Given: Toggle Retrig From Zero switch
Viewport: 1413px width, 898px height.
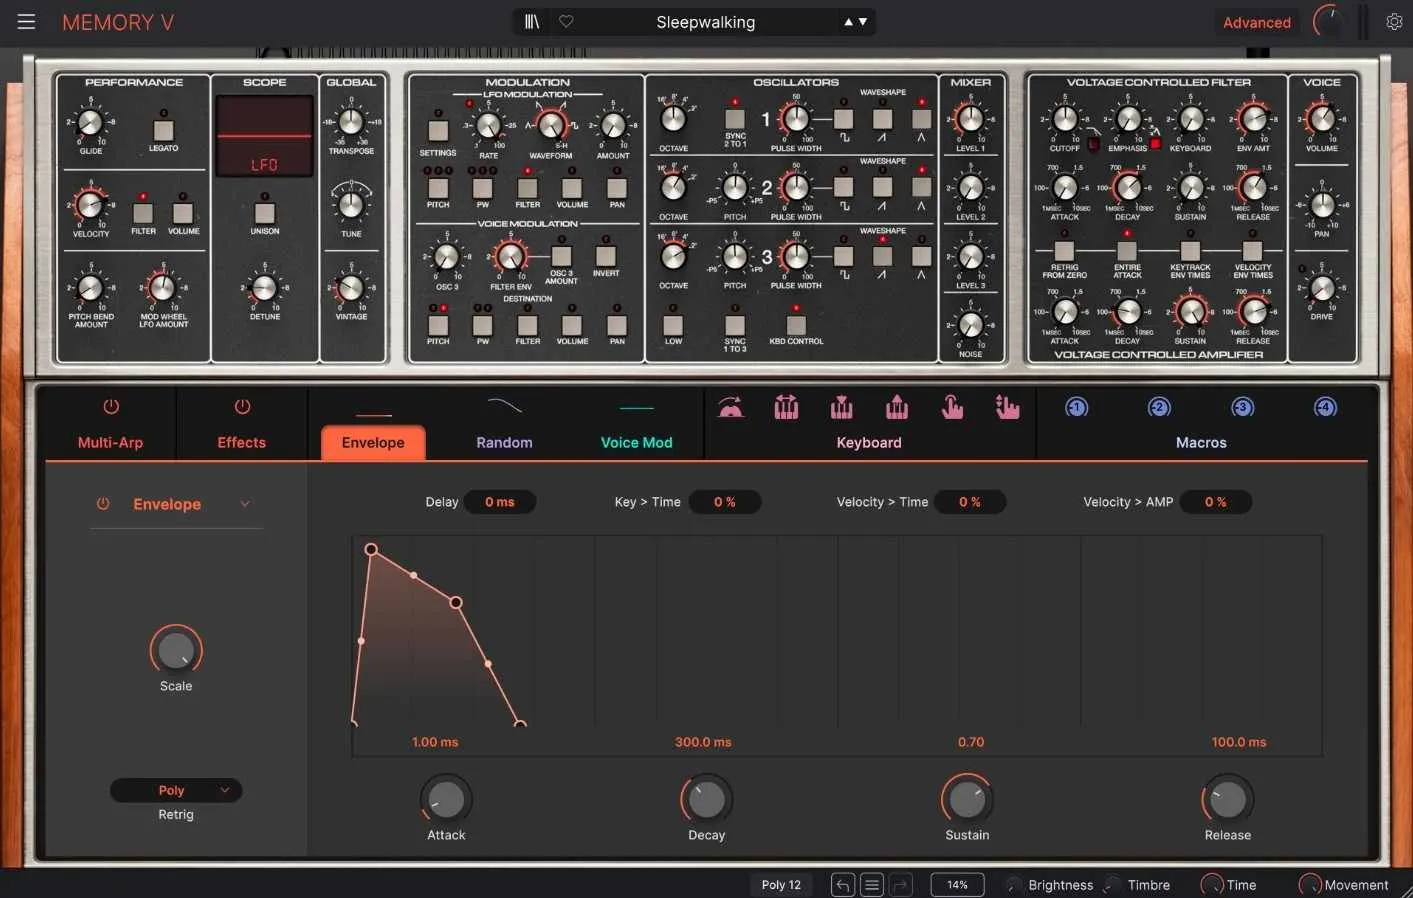Looking at the screenshot, I should [1064, 251].
